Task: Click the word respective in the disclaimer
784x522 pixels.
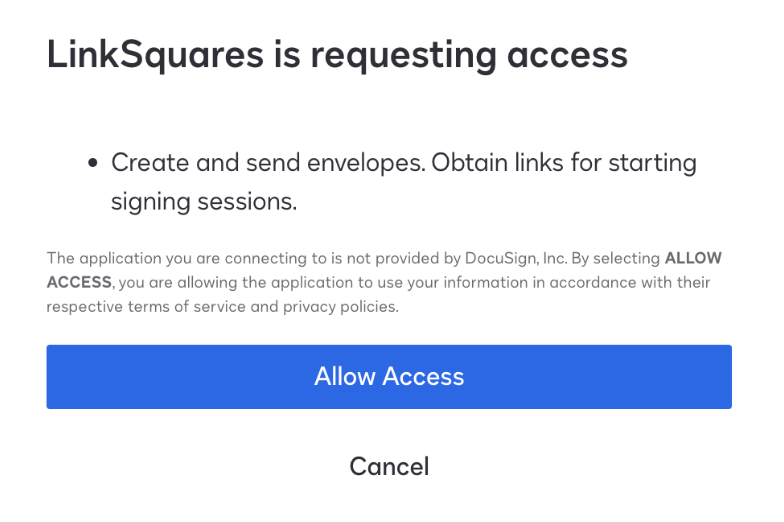Action: point(84,307)
